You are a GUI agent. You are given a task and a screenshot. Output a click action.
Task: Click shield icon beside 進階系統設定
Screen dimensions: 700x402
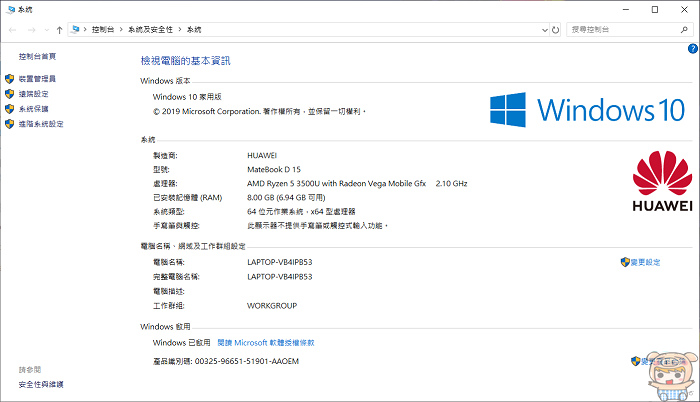pyautogui.click(x=9, y=124)
